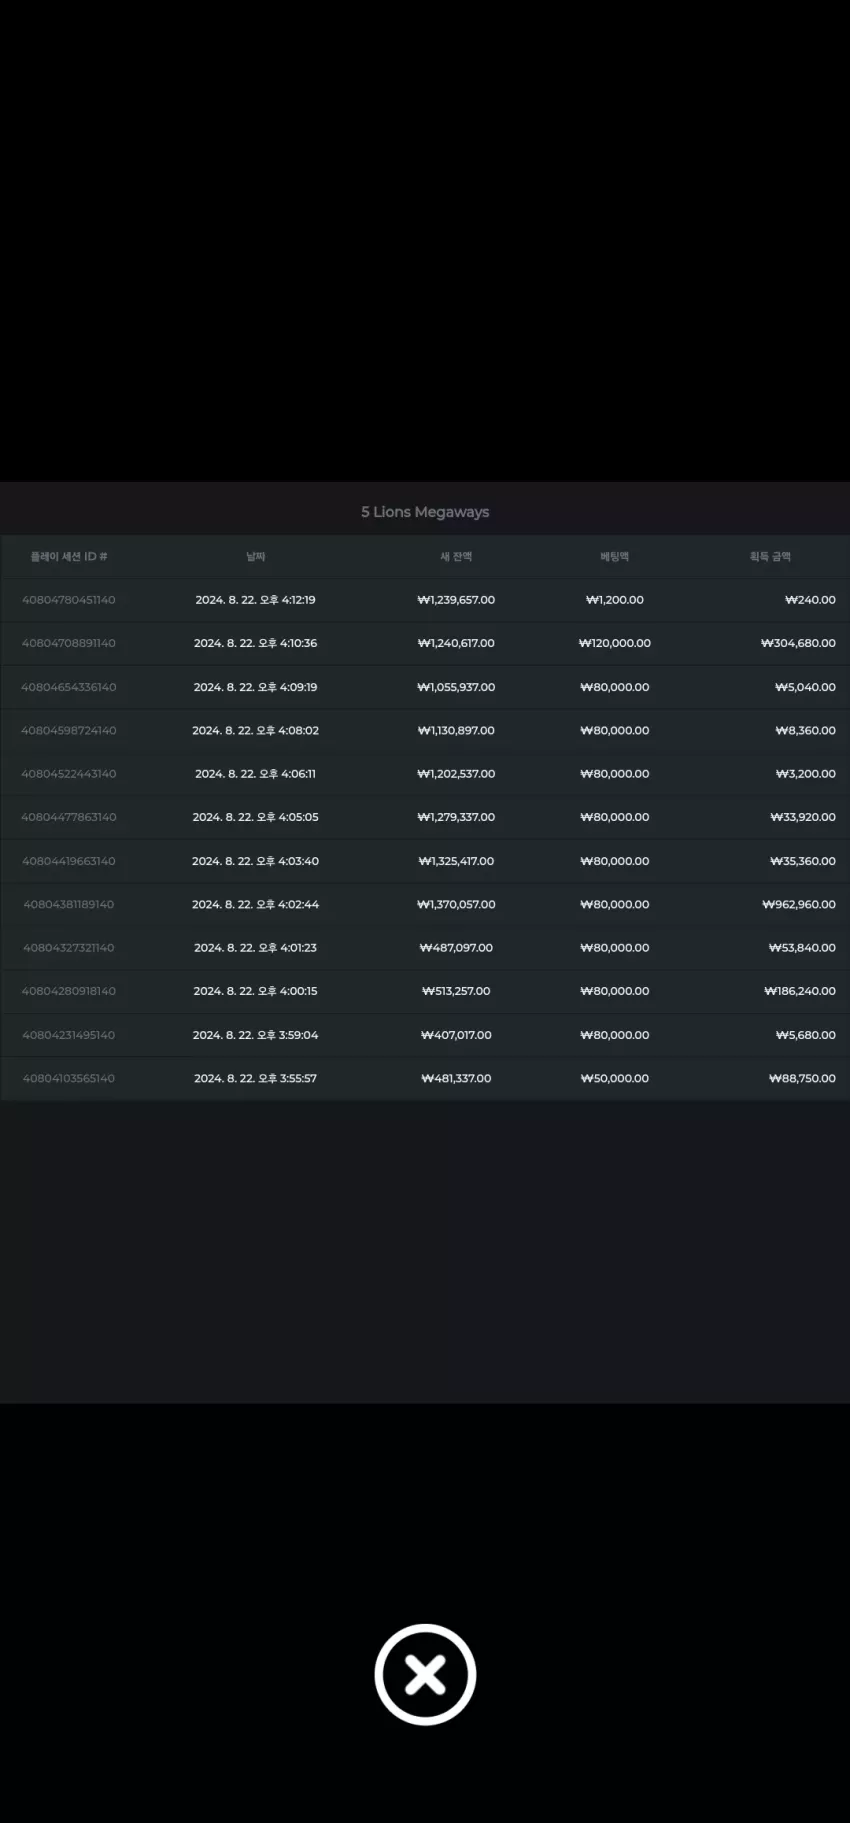
Task: Click the win amount ₩962,960.00
Action: point(799,904)
